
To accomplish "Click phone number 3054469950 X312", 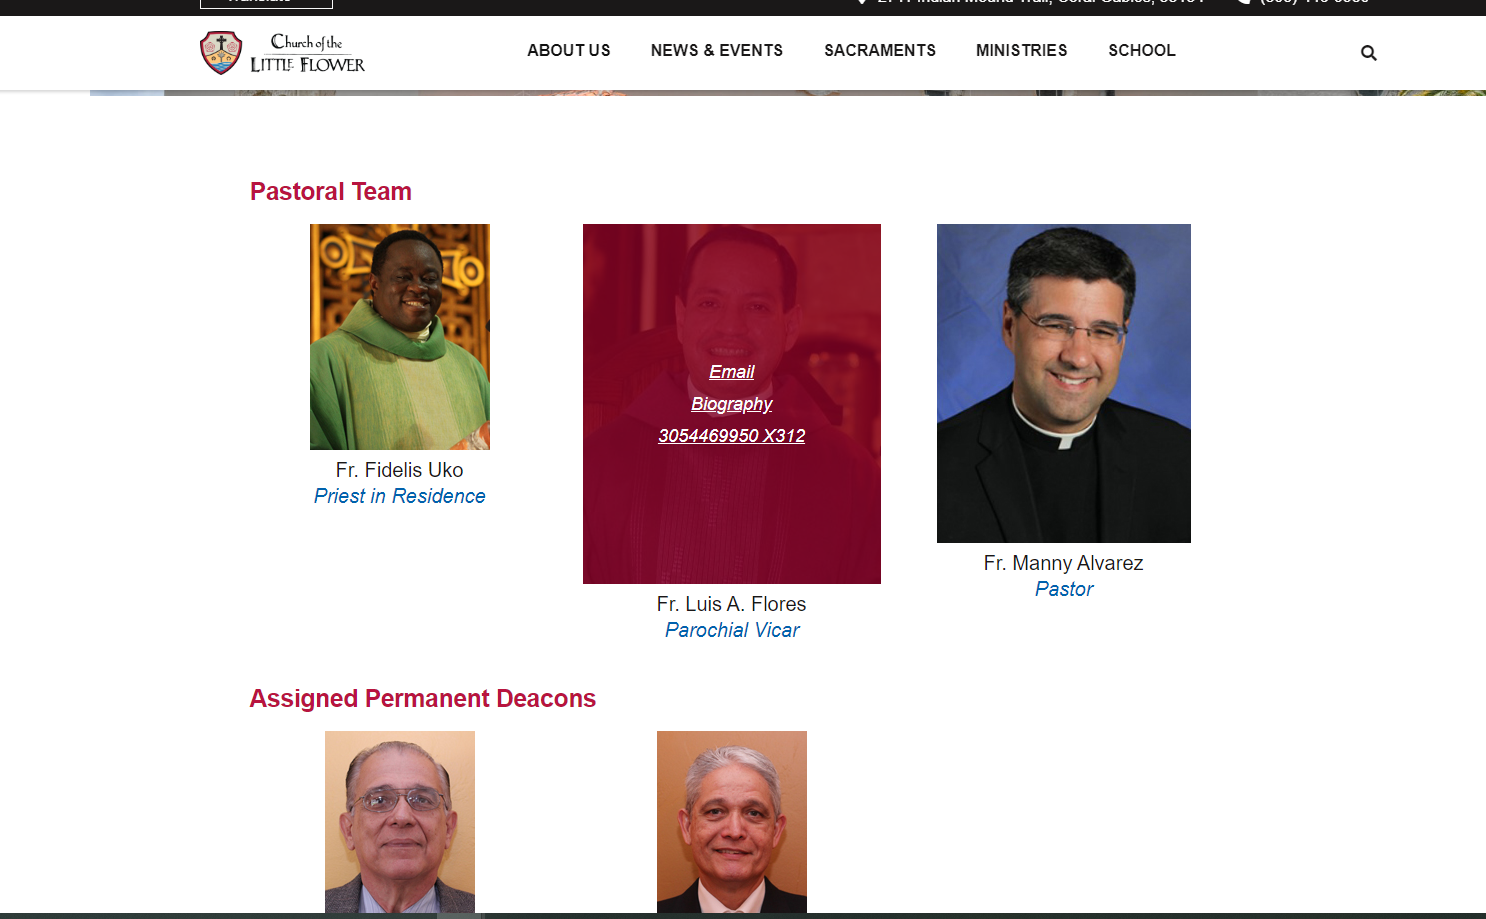I will click(x=732, y=436).
